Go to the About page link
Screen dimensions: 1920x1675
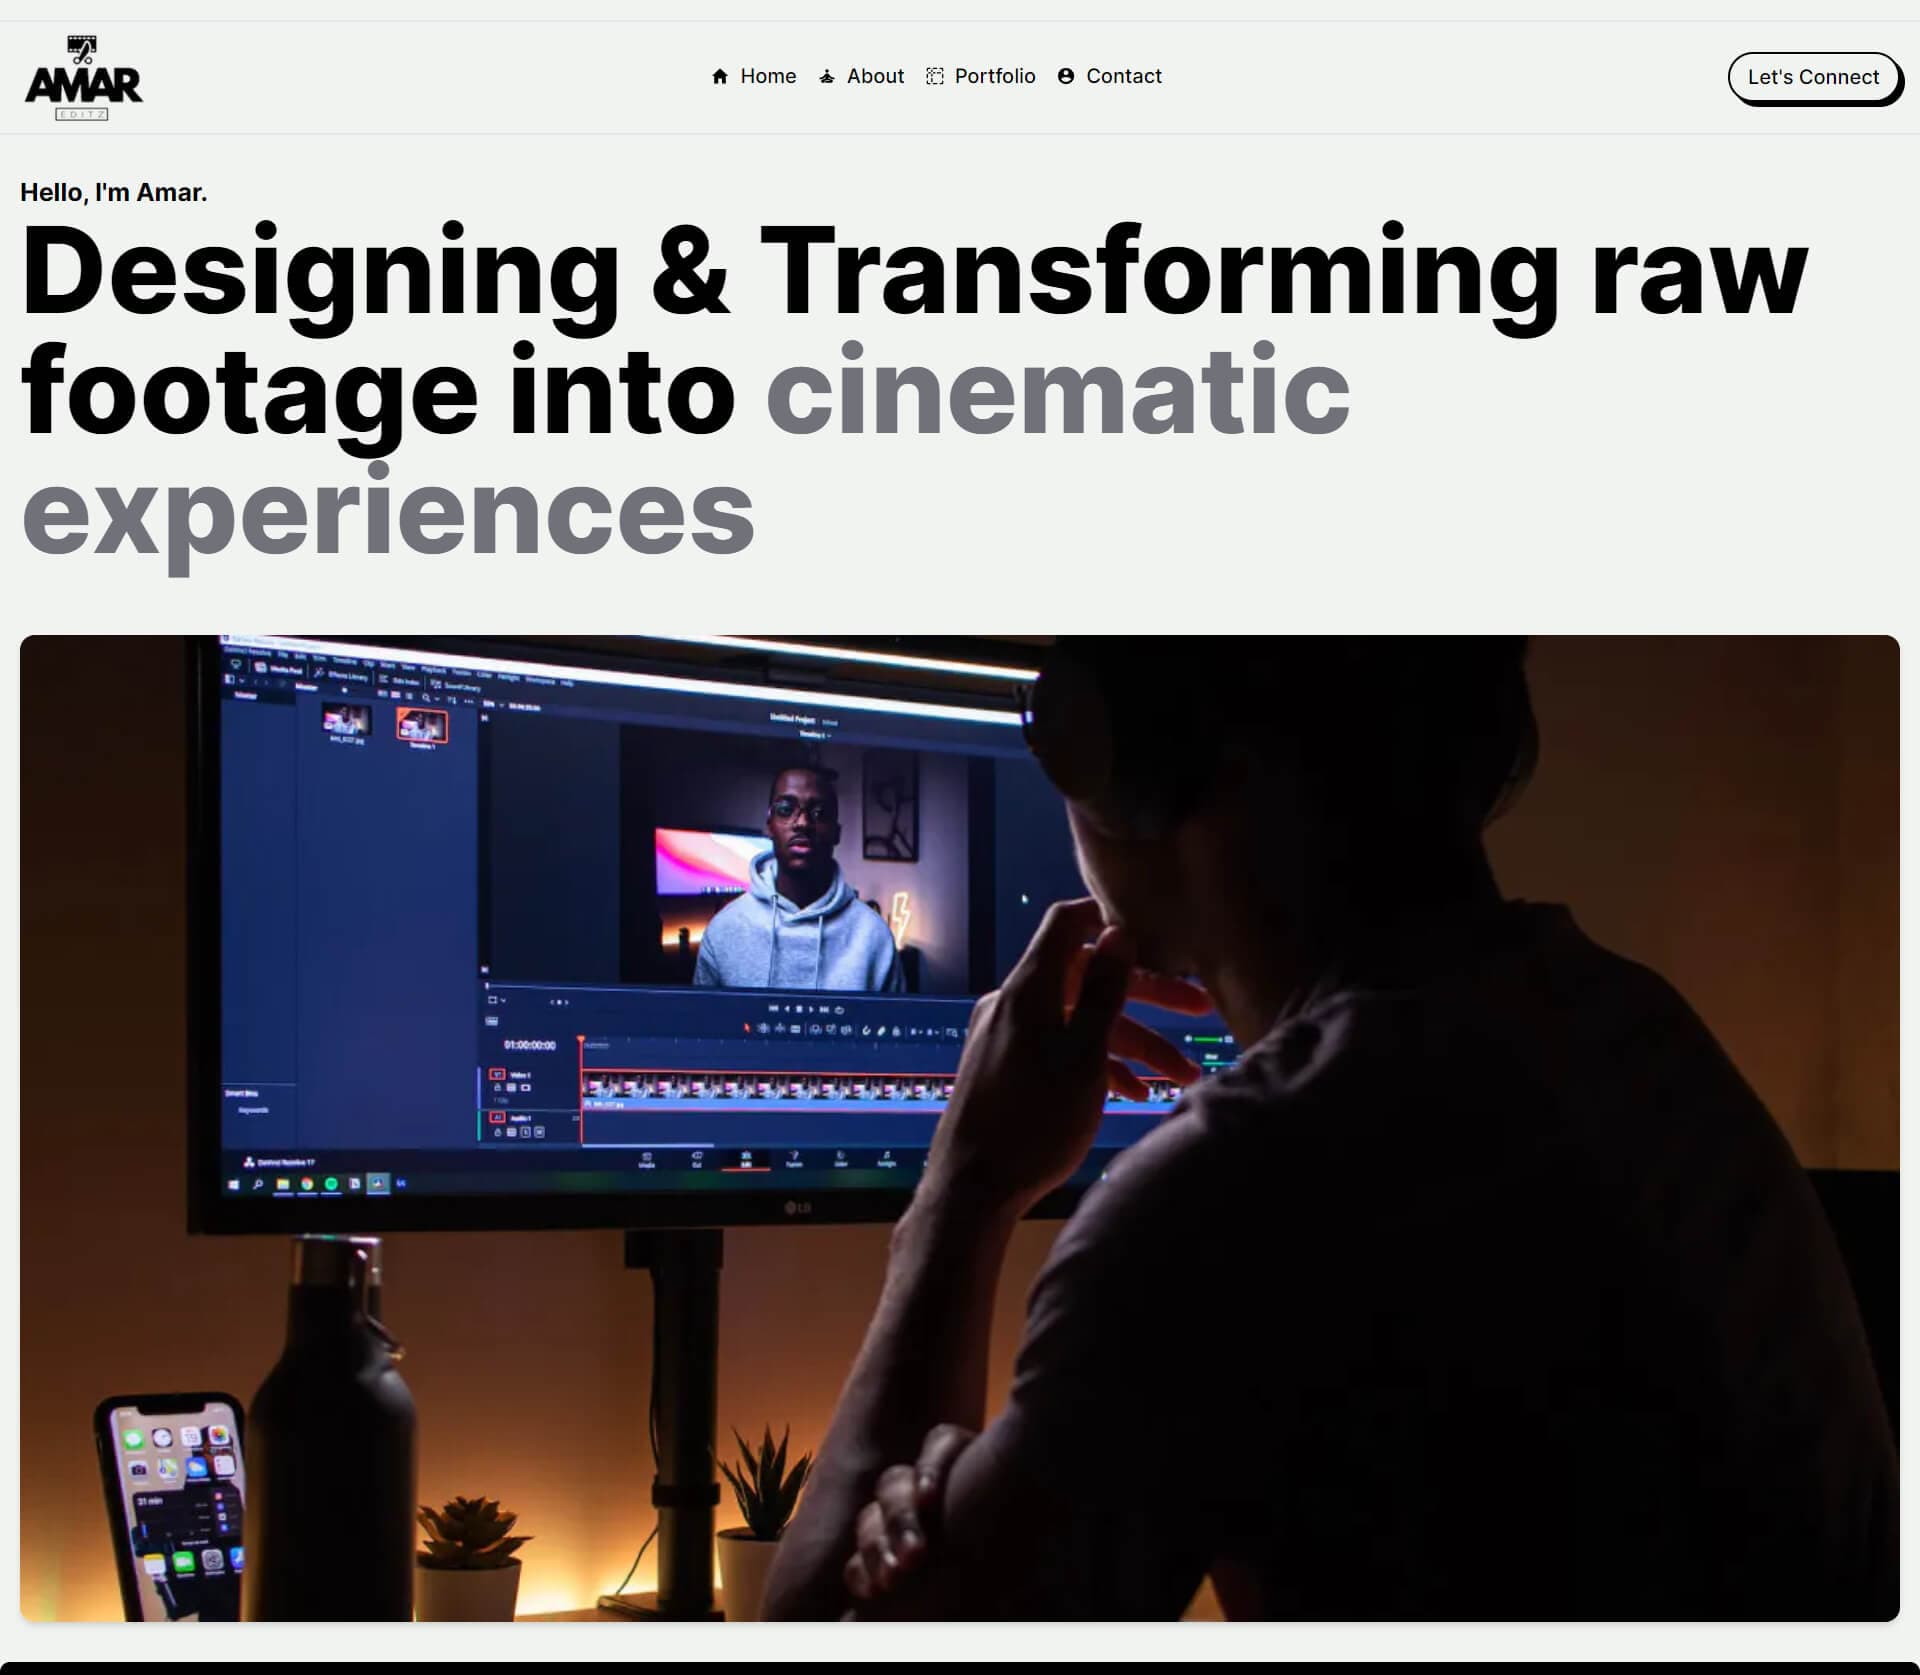(874, 77)
